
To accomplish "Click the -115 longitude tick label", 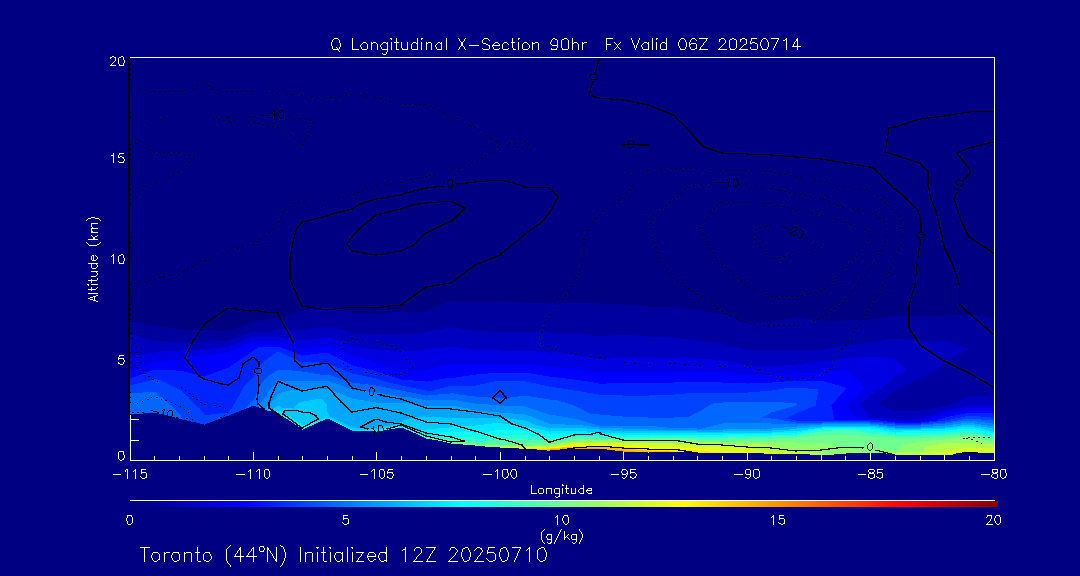I will [130, 475].
